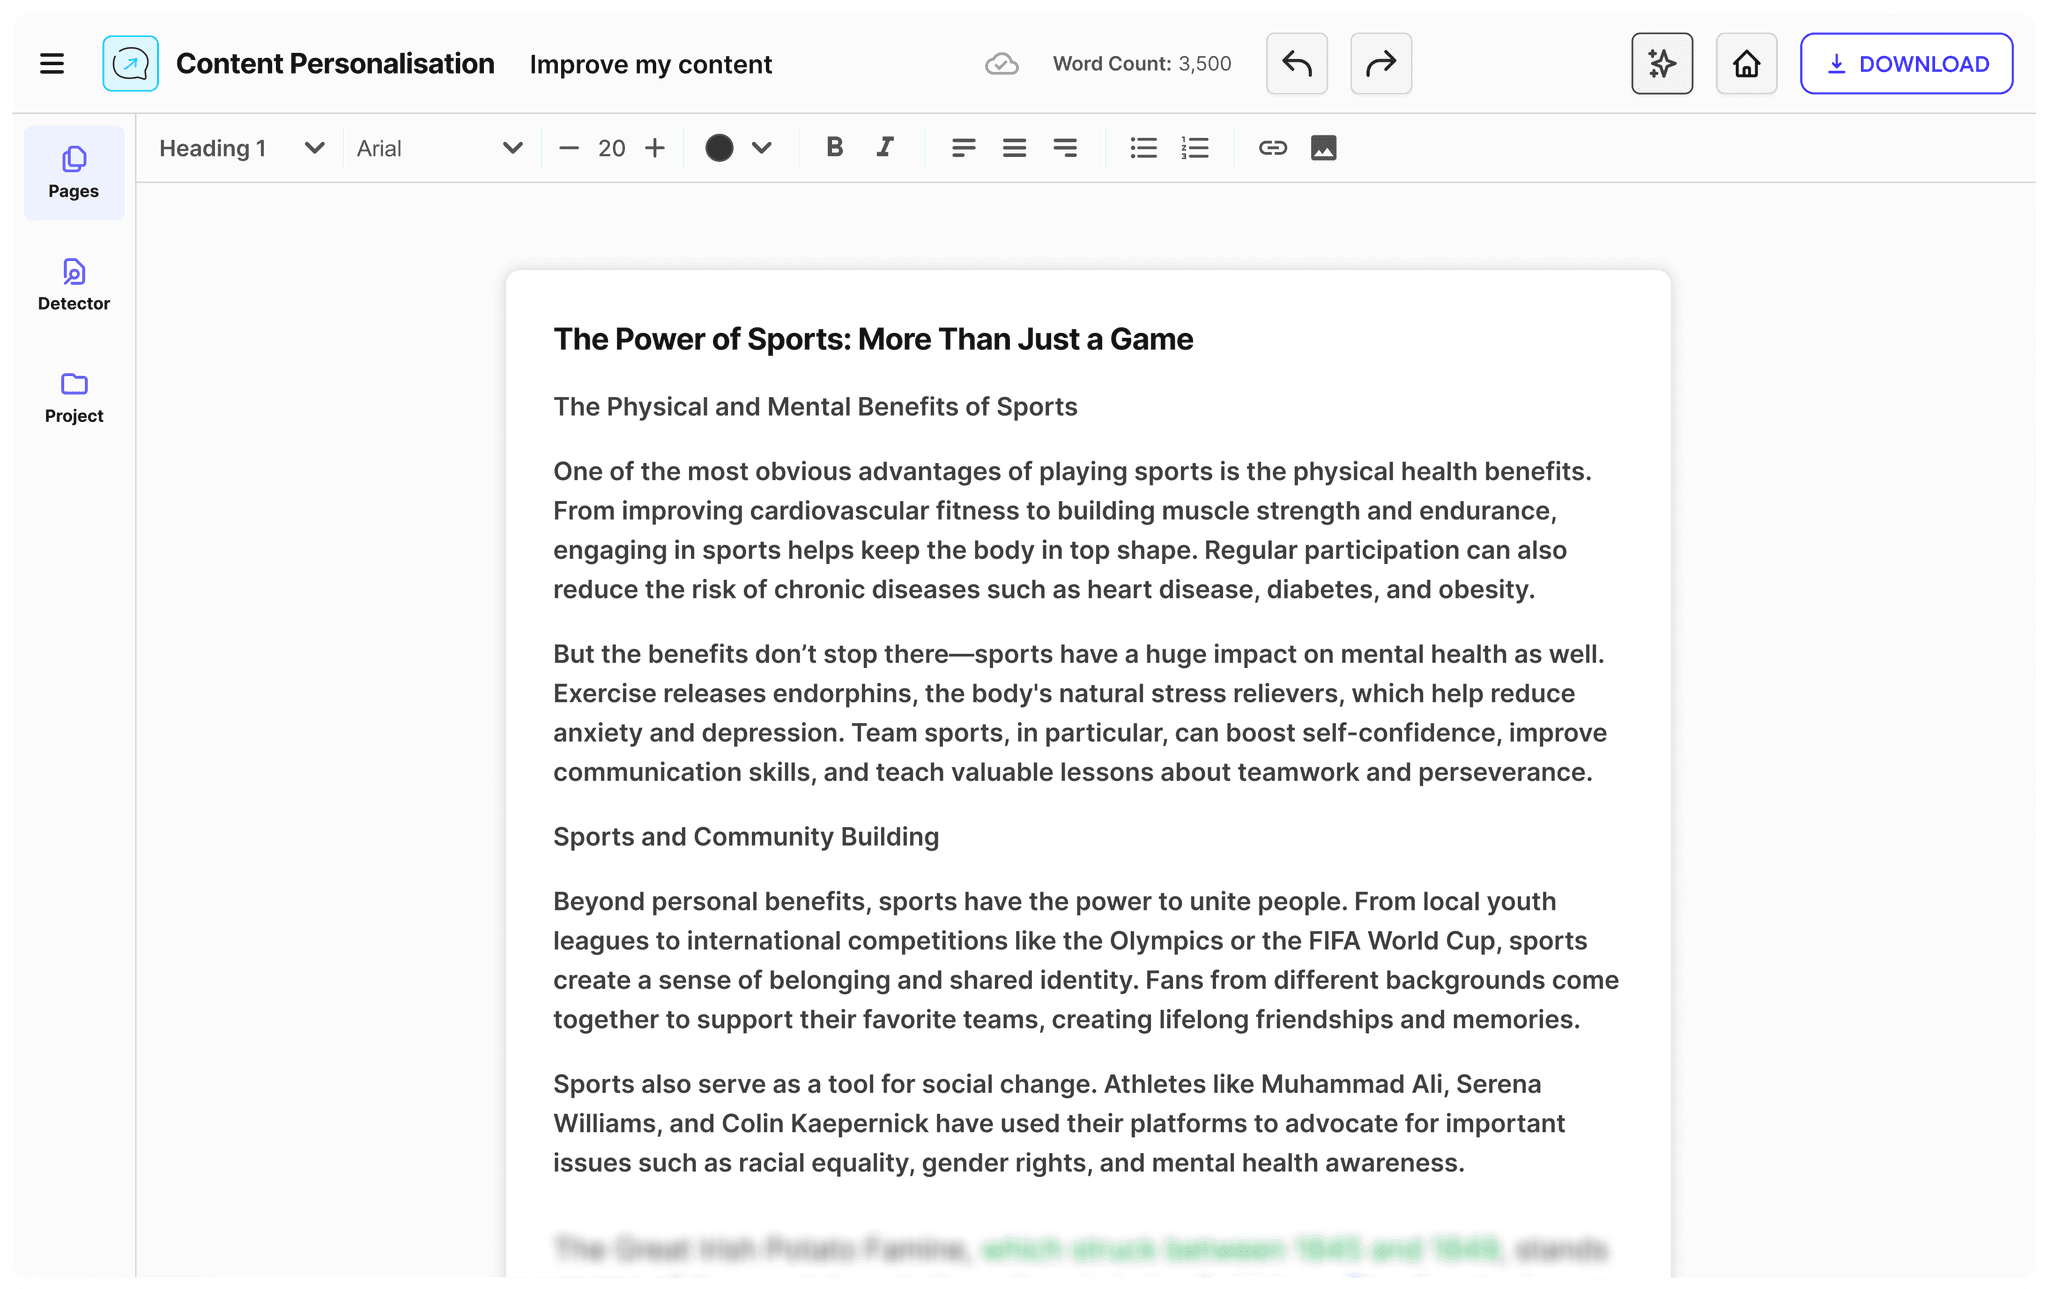Open the Pages sidebar panel
The image size is (2048, 1289).
pos(74,173)
